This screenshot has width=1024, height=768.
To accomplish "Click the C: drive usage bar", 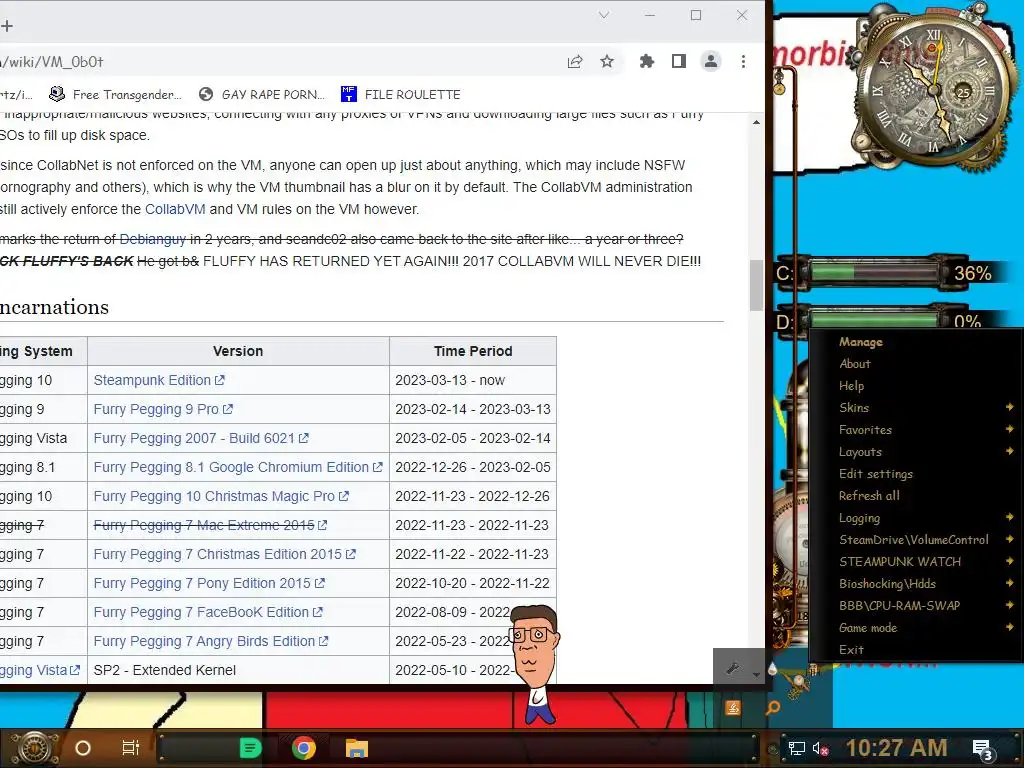I will 873,272.
